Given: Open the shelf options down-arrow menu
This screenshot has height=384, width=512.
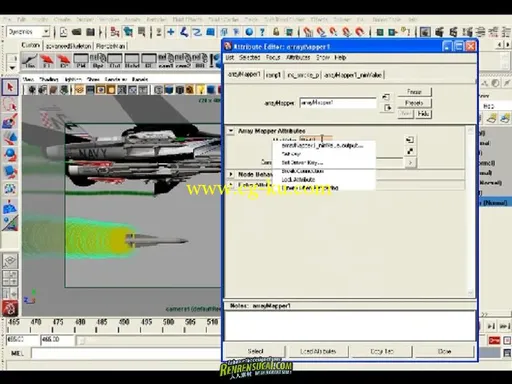Looking at the screenshot, I should coord(12,68).
